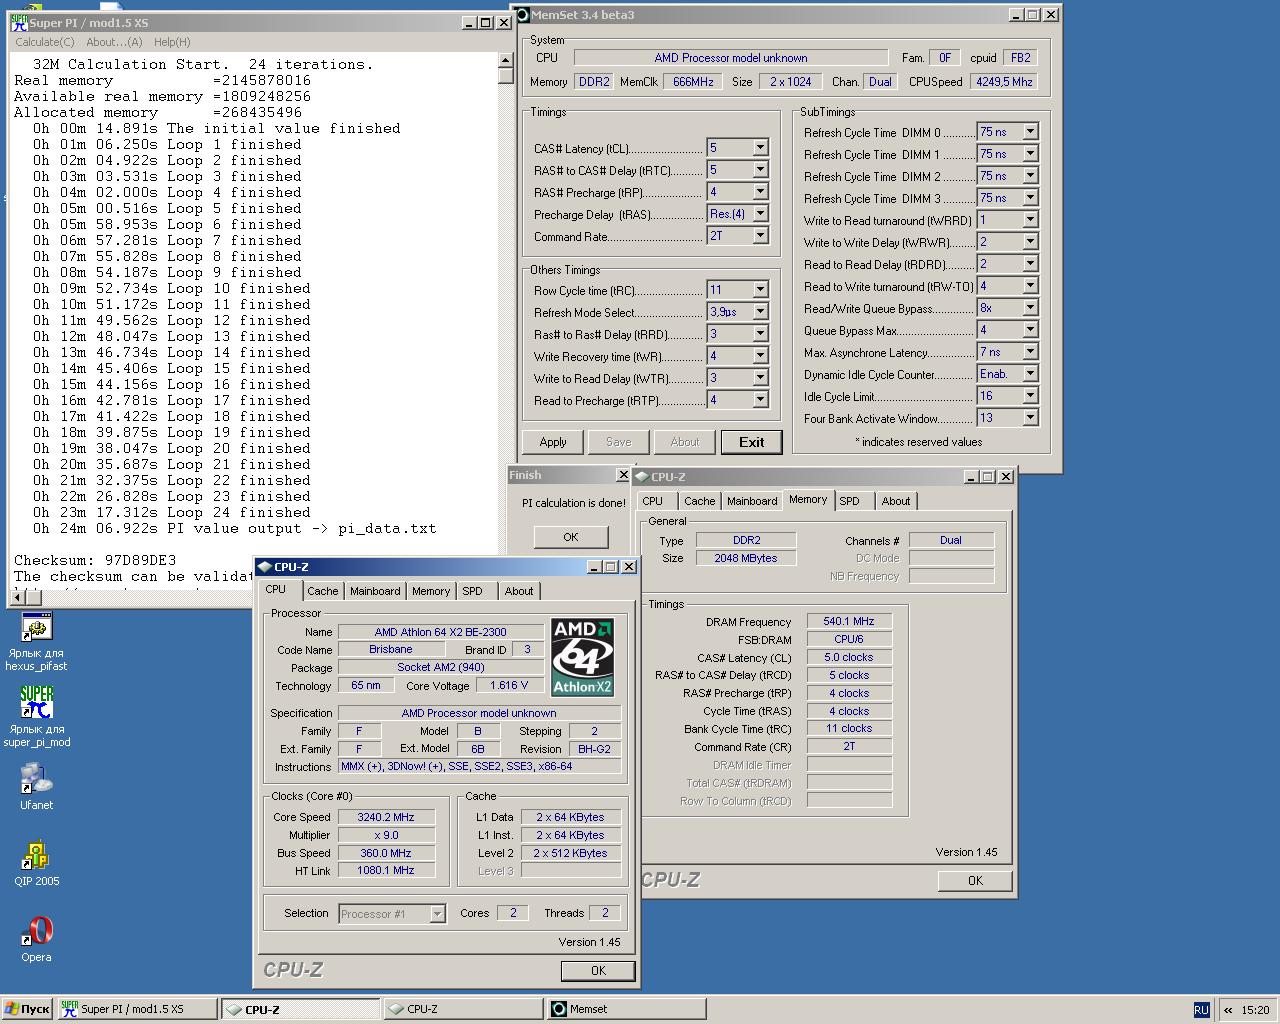This screenshot has height=1024, width=1280.
Task: Click the Core Speed 3240.2 MHz field
Action: [x=386, y=817]
